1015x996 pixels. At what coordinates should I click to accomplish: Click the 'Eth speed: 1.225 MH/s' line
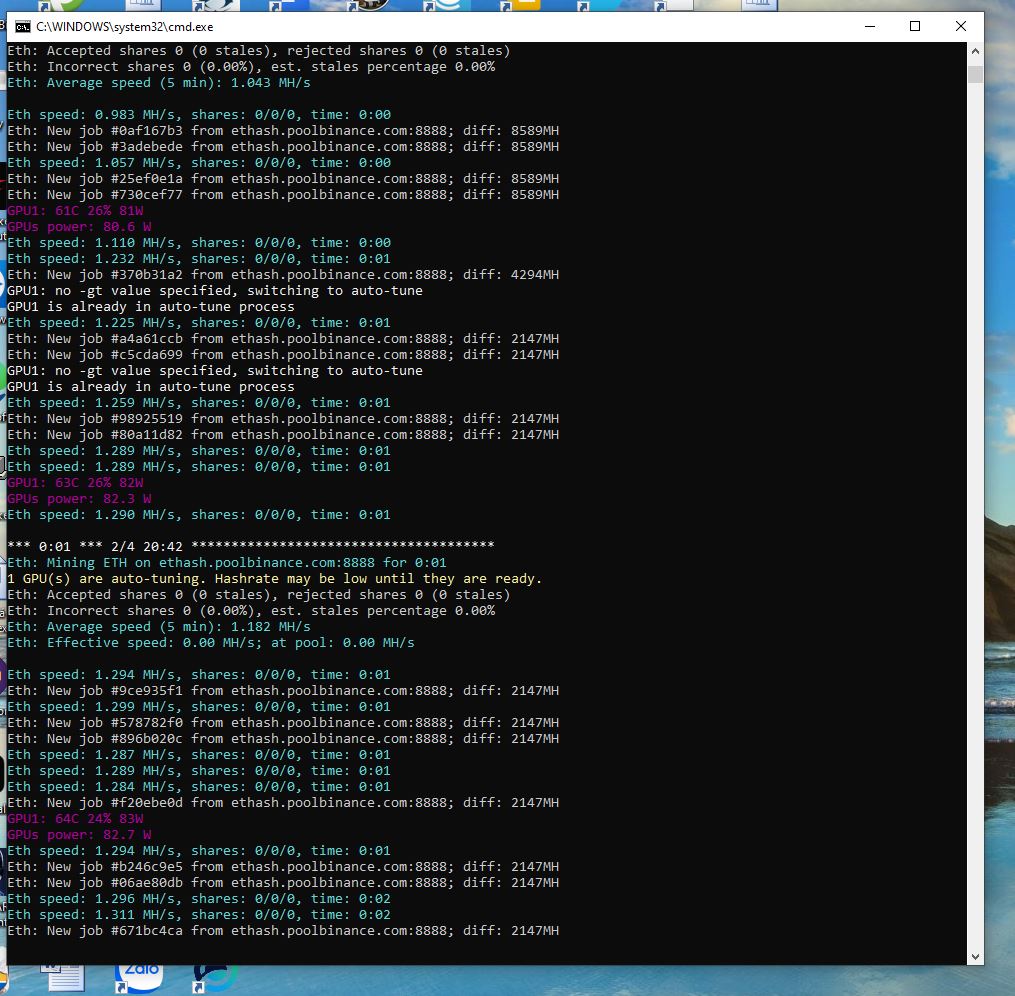tap(199, 323)
